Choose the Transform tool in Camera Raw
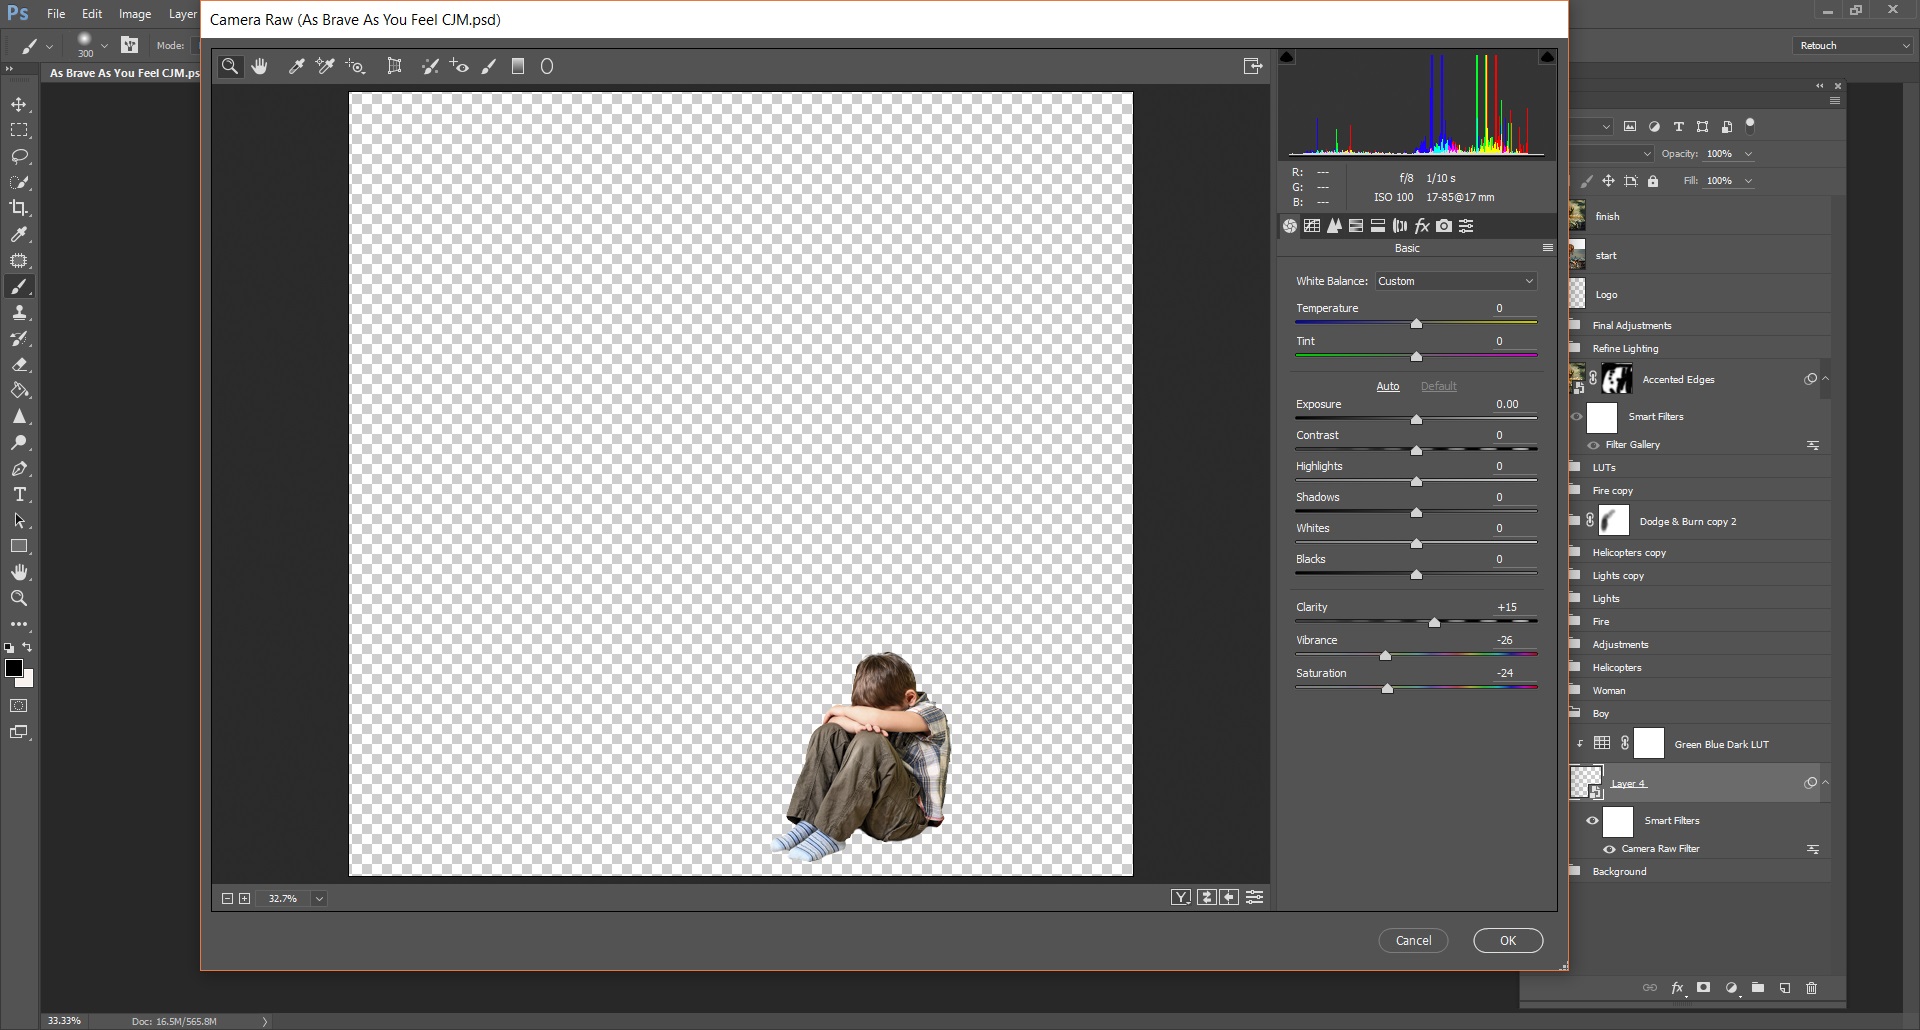This screenshot has width=1920, height=1030. point(394,67)
